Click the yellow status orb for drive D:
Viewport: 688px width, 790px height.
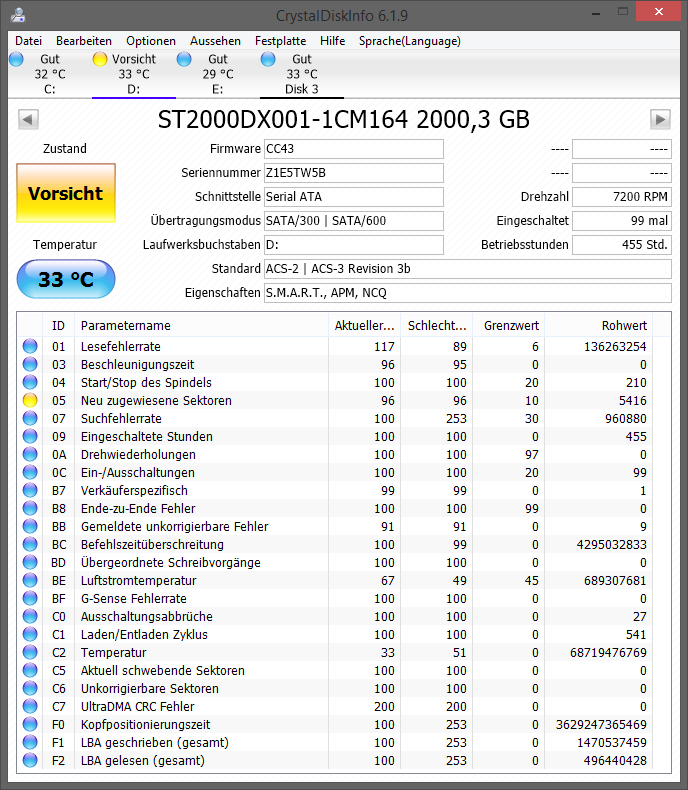[100, 59]
